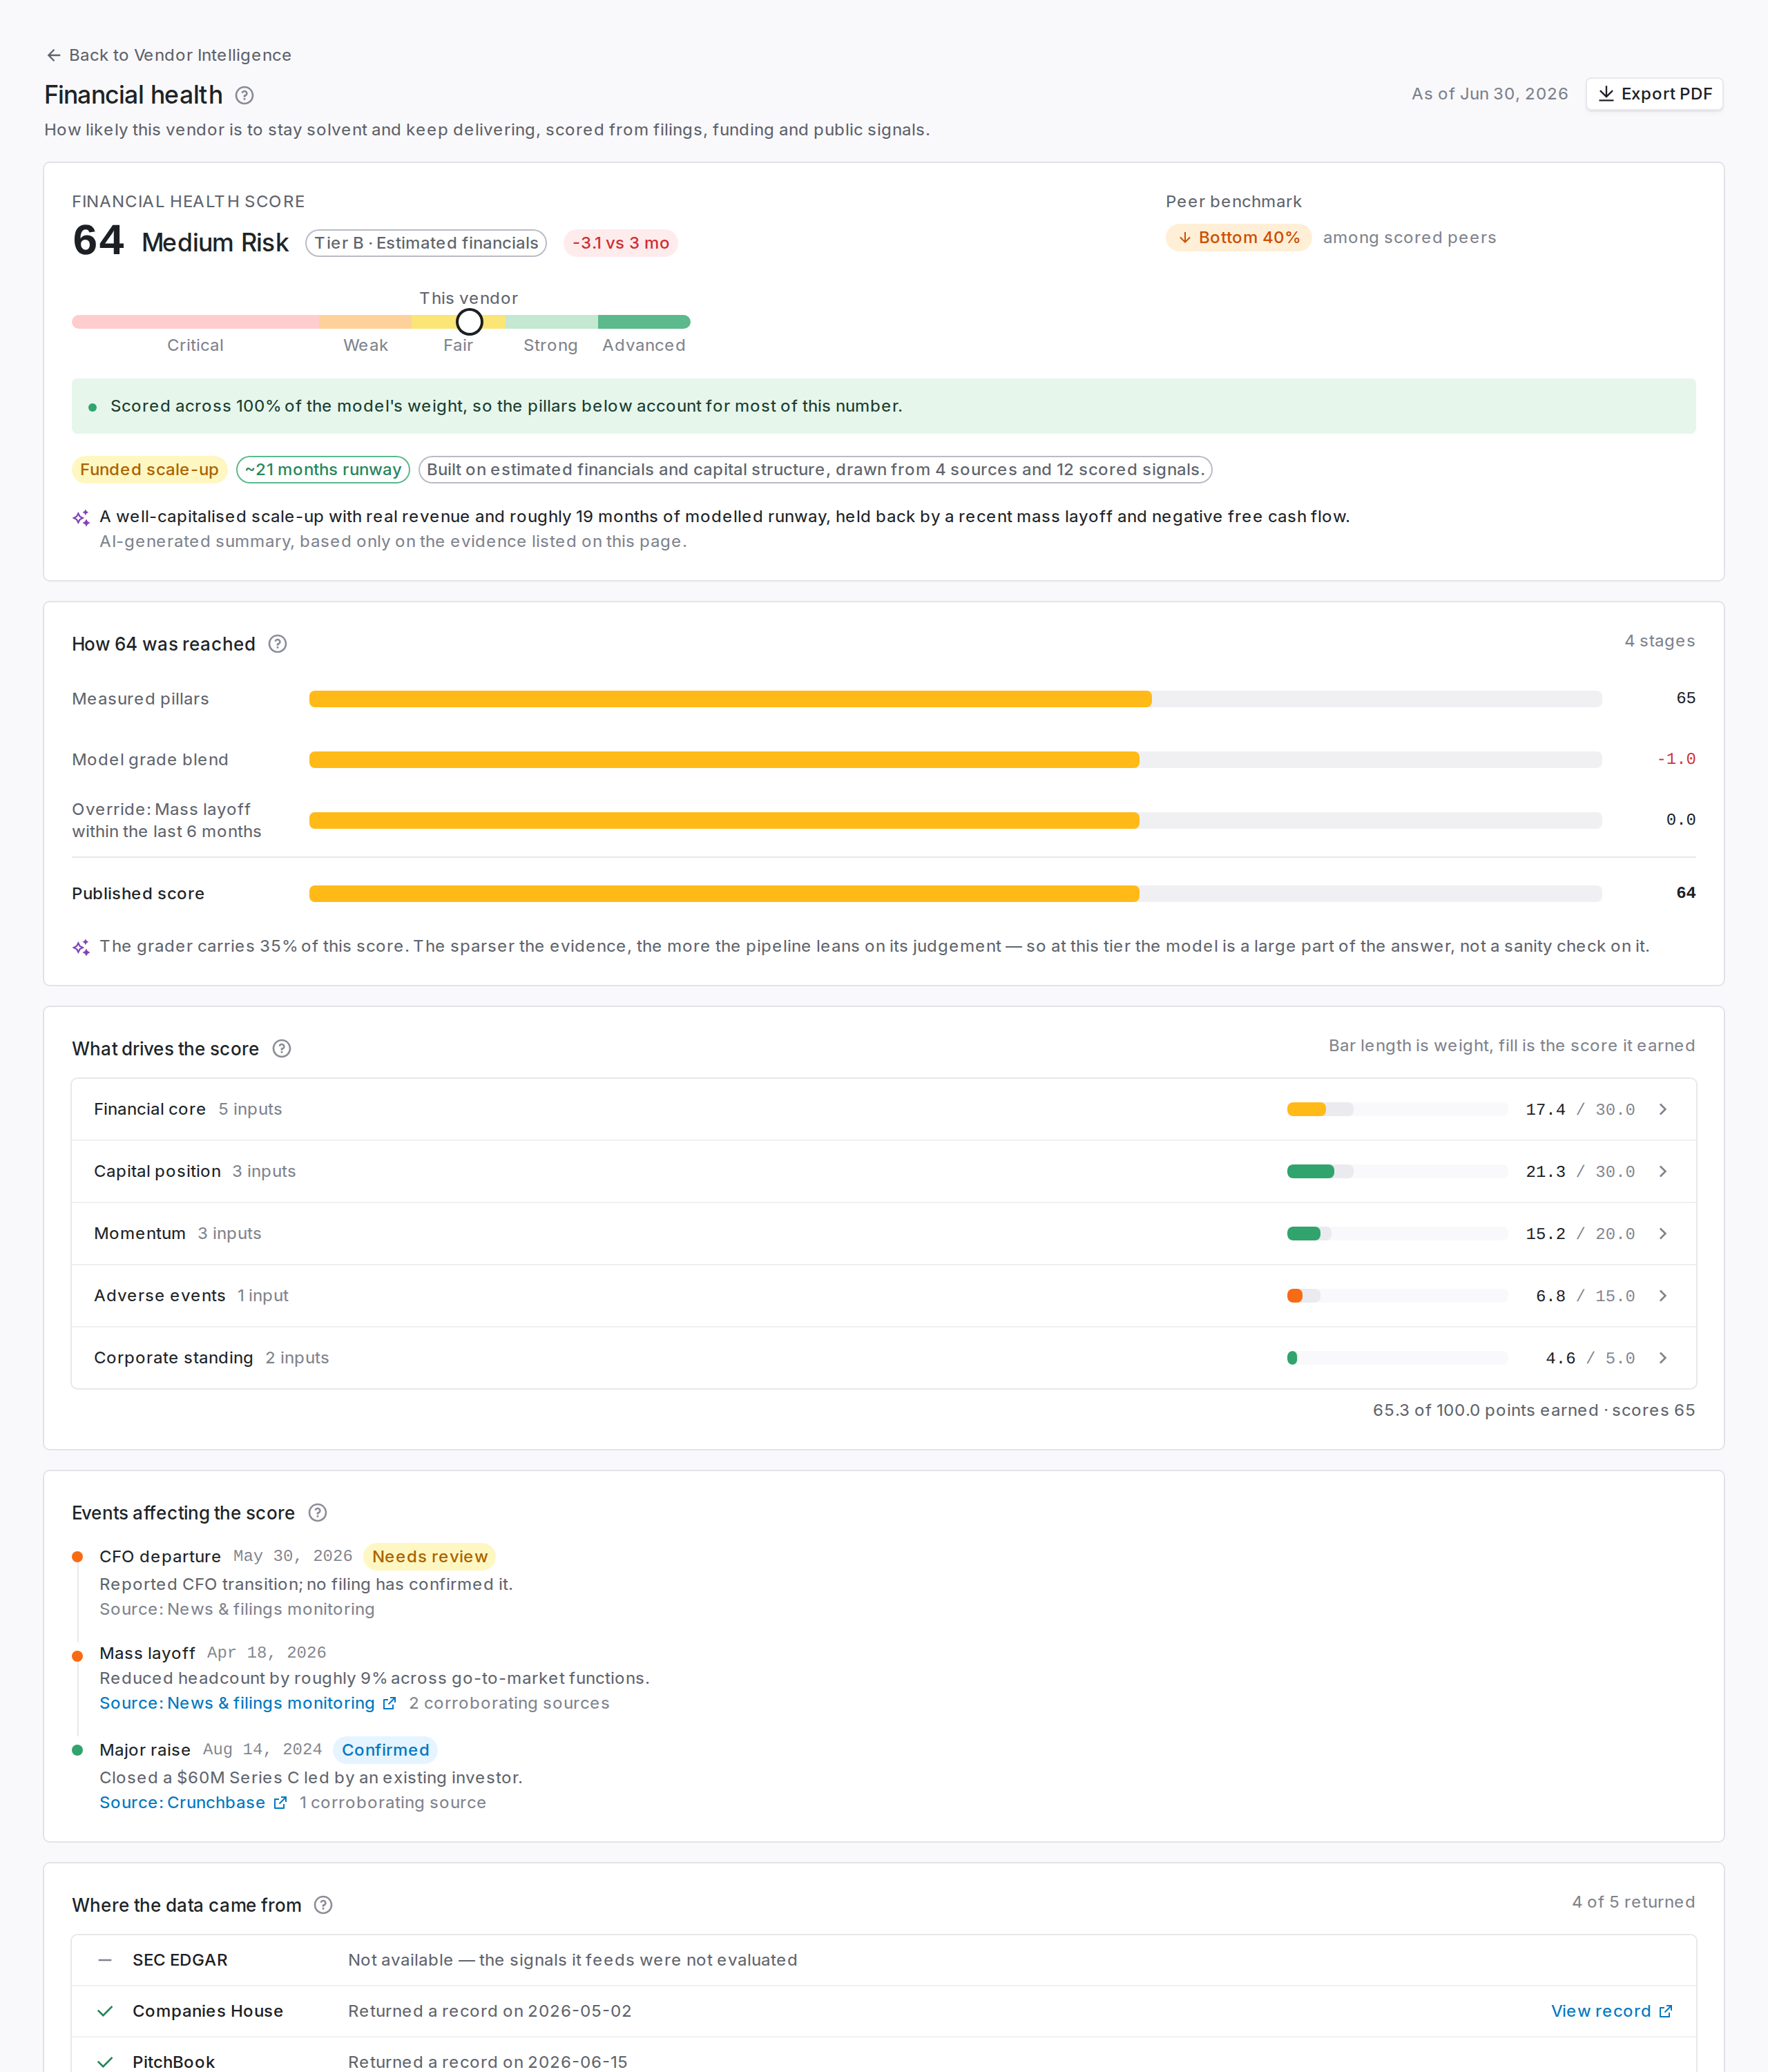This screenshot has height=2072, width=1768.
Task: Open help icon beside What drives the score
Action: 282,1049
